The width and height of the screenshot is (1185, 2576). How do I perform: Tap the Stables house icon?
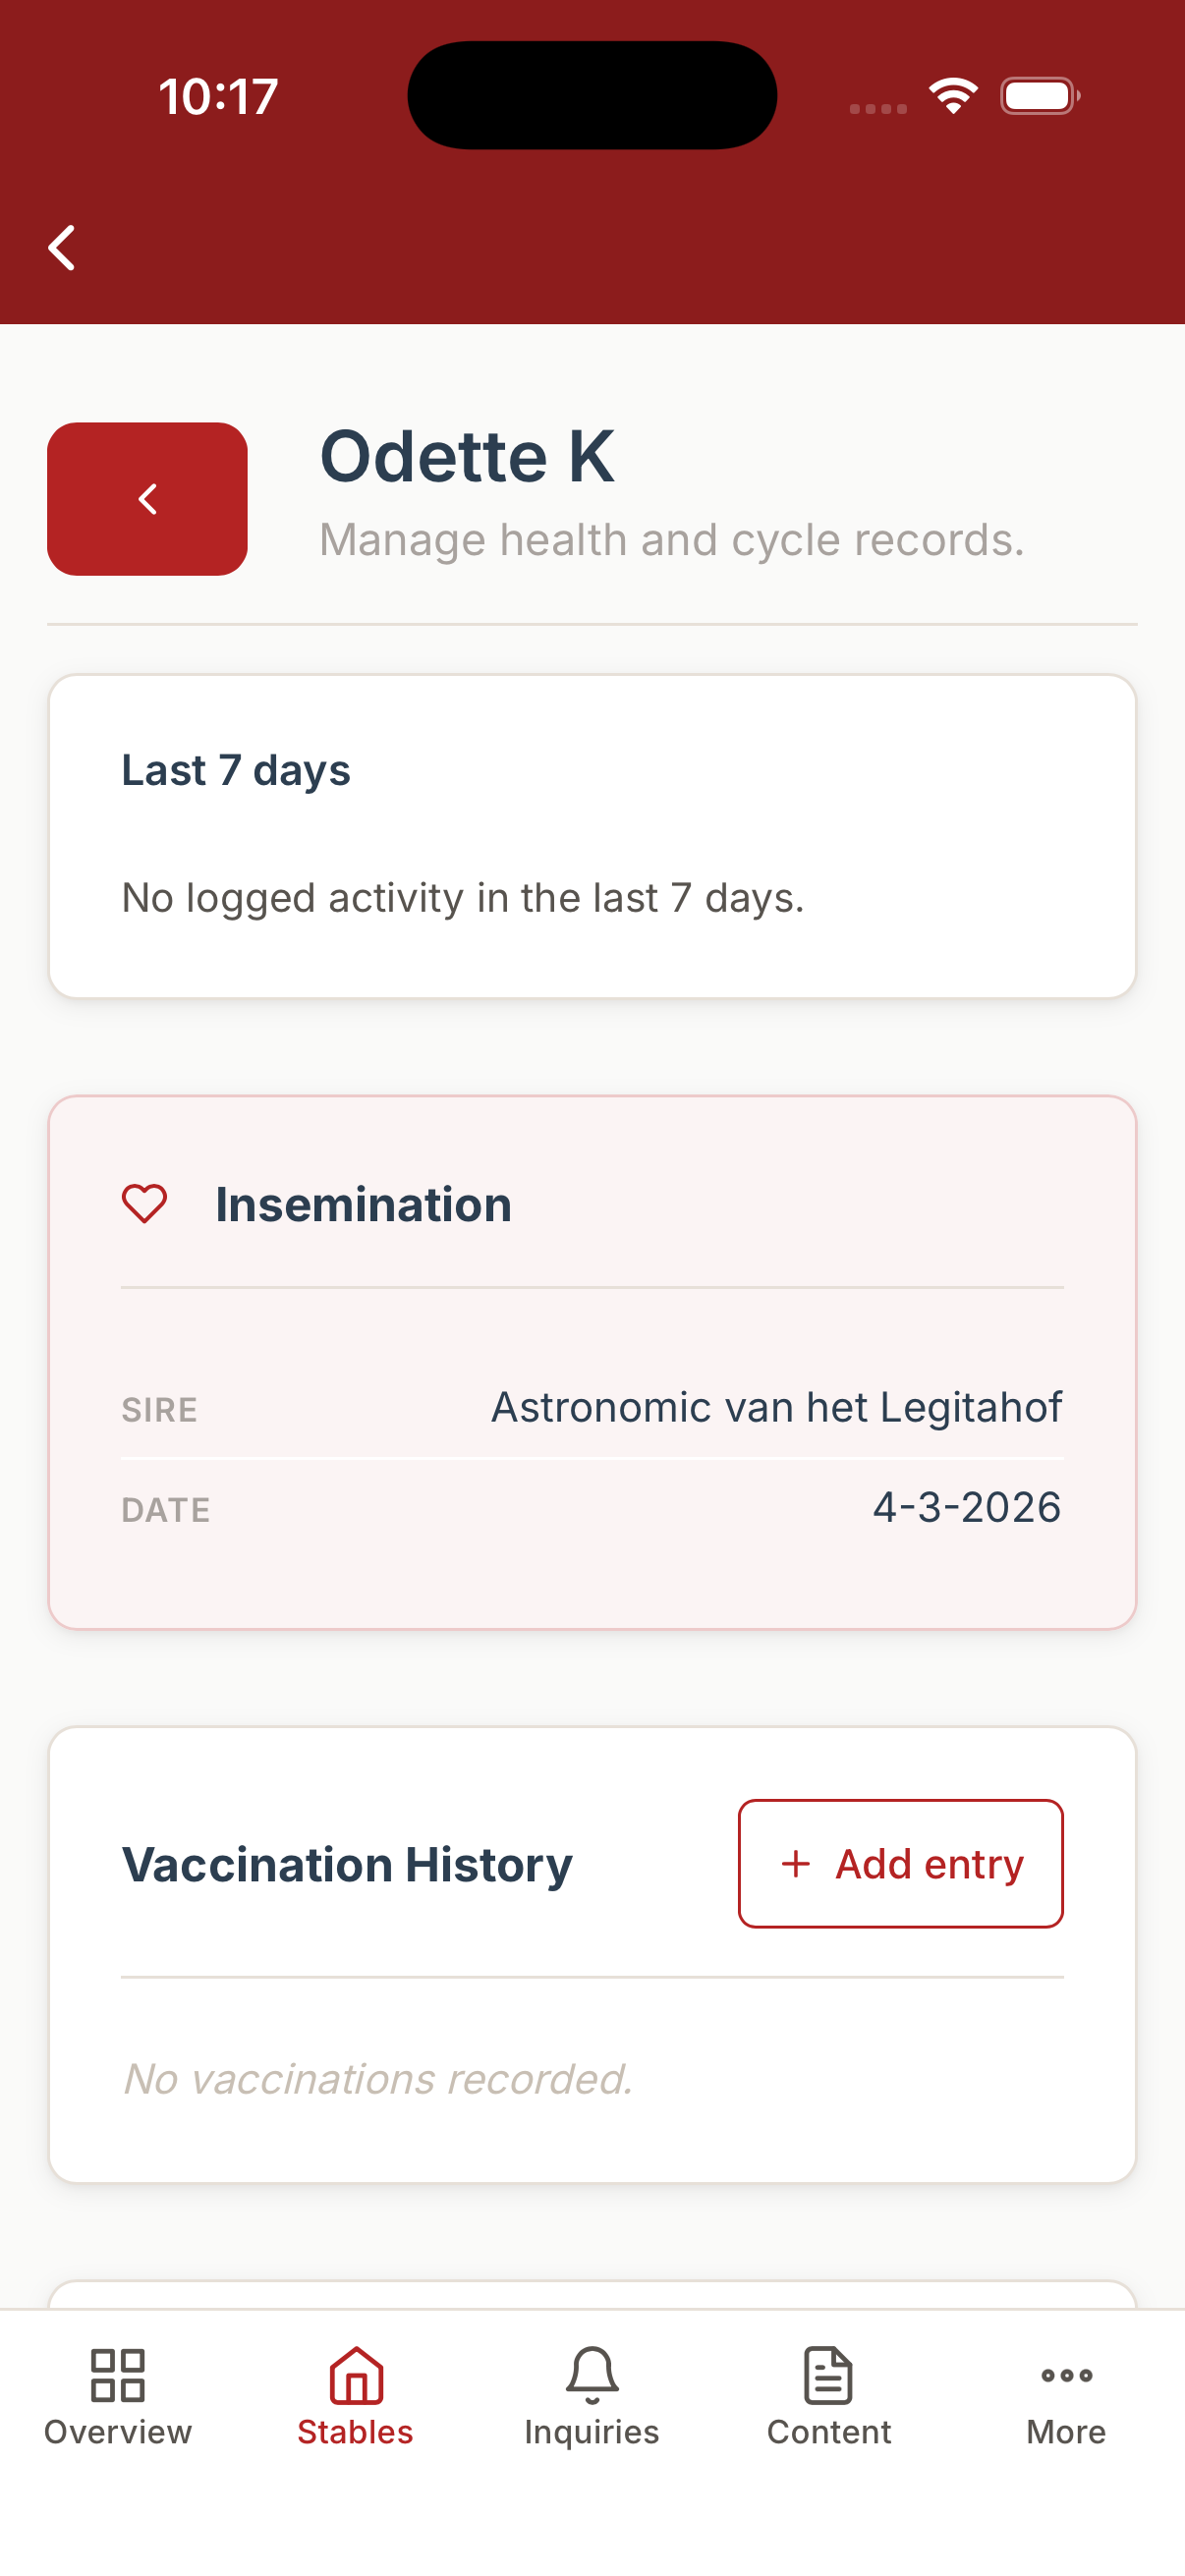click(x=356, y=2375)
